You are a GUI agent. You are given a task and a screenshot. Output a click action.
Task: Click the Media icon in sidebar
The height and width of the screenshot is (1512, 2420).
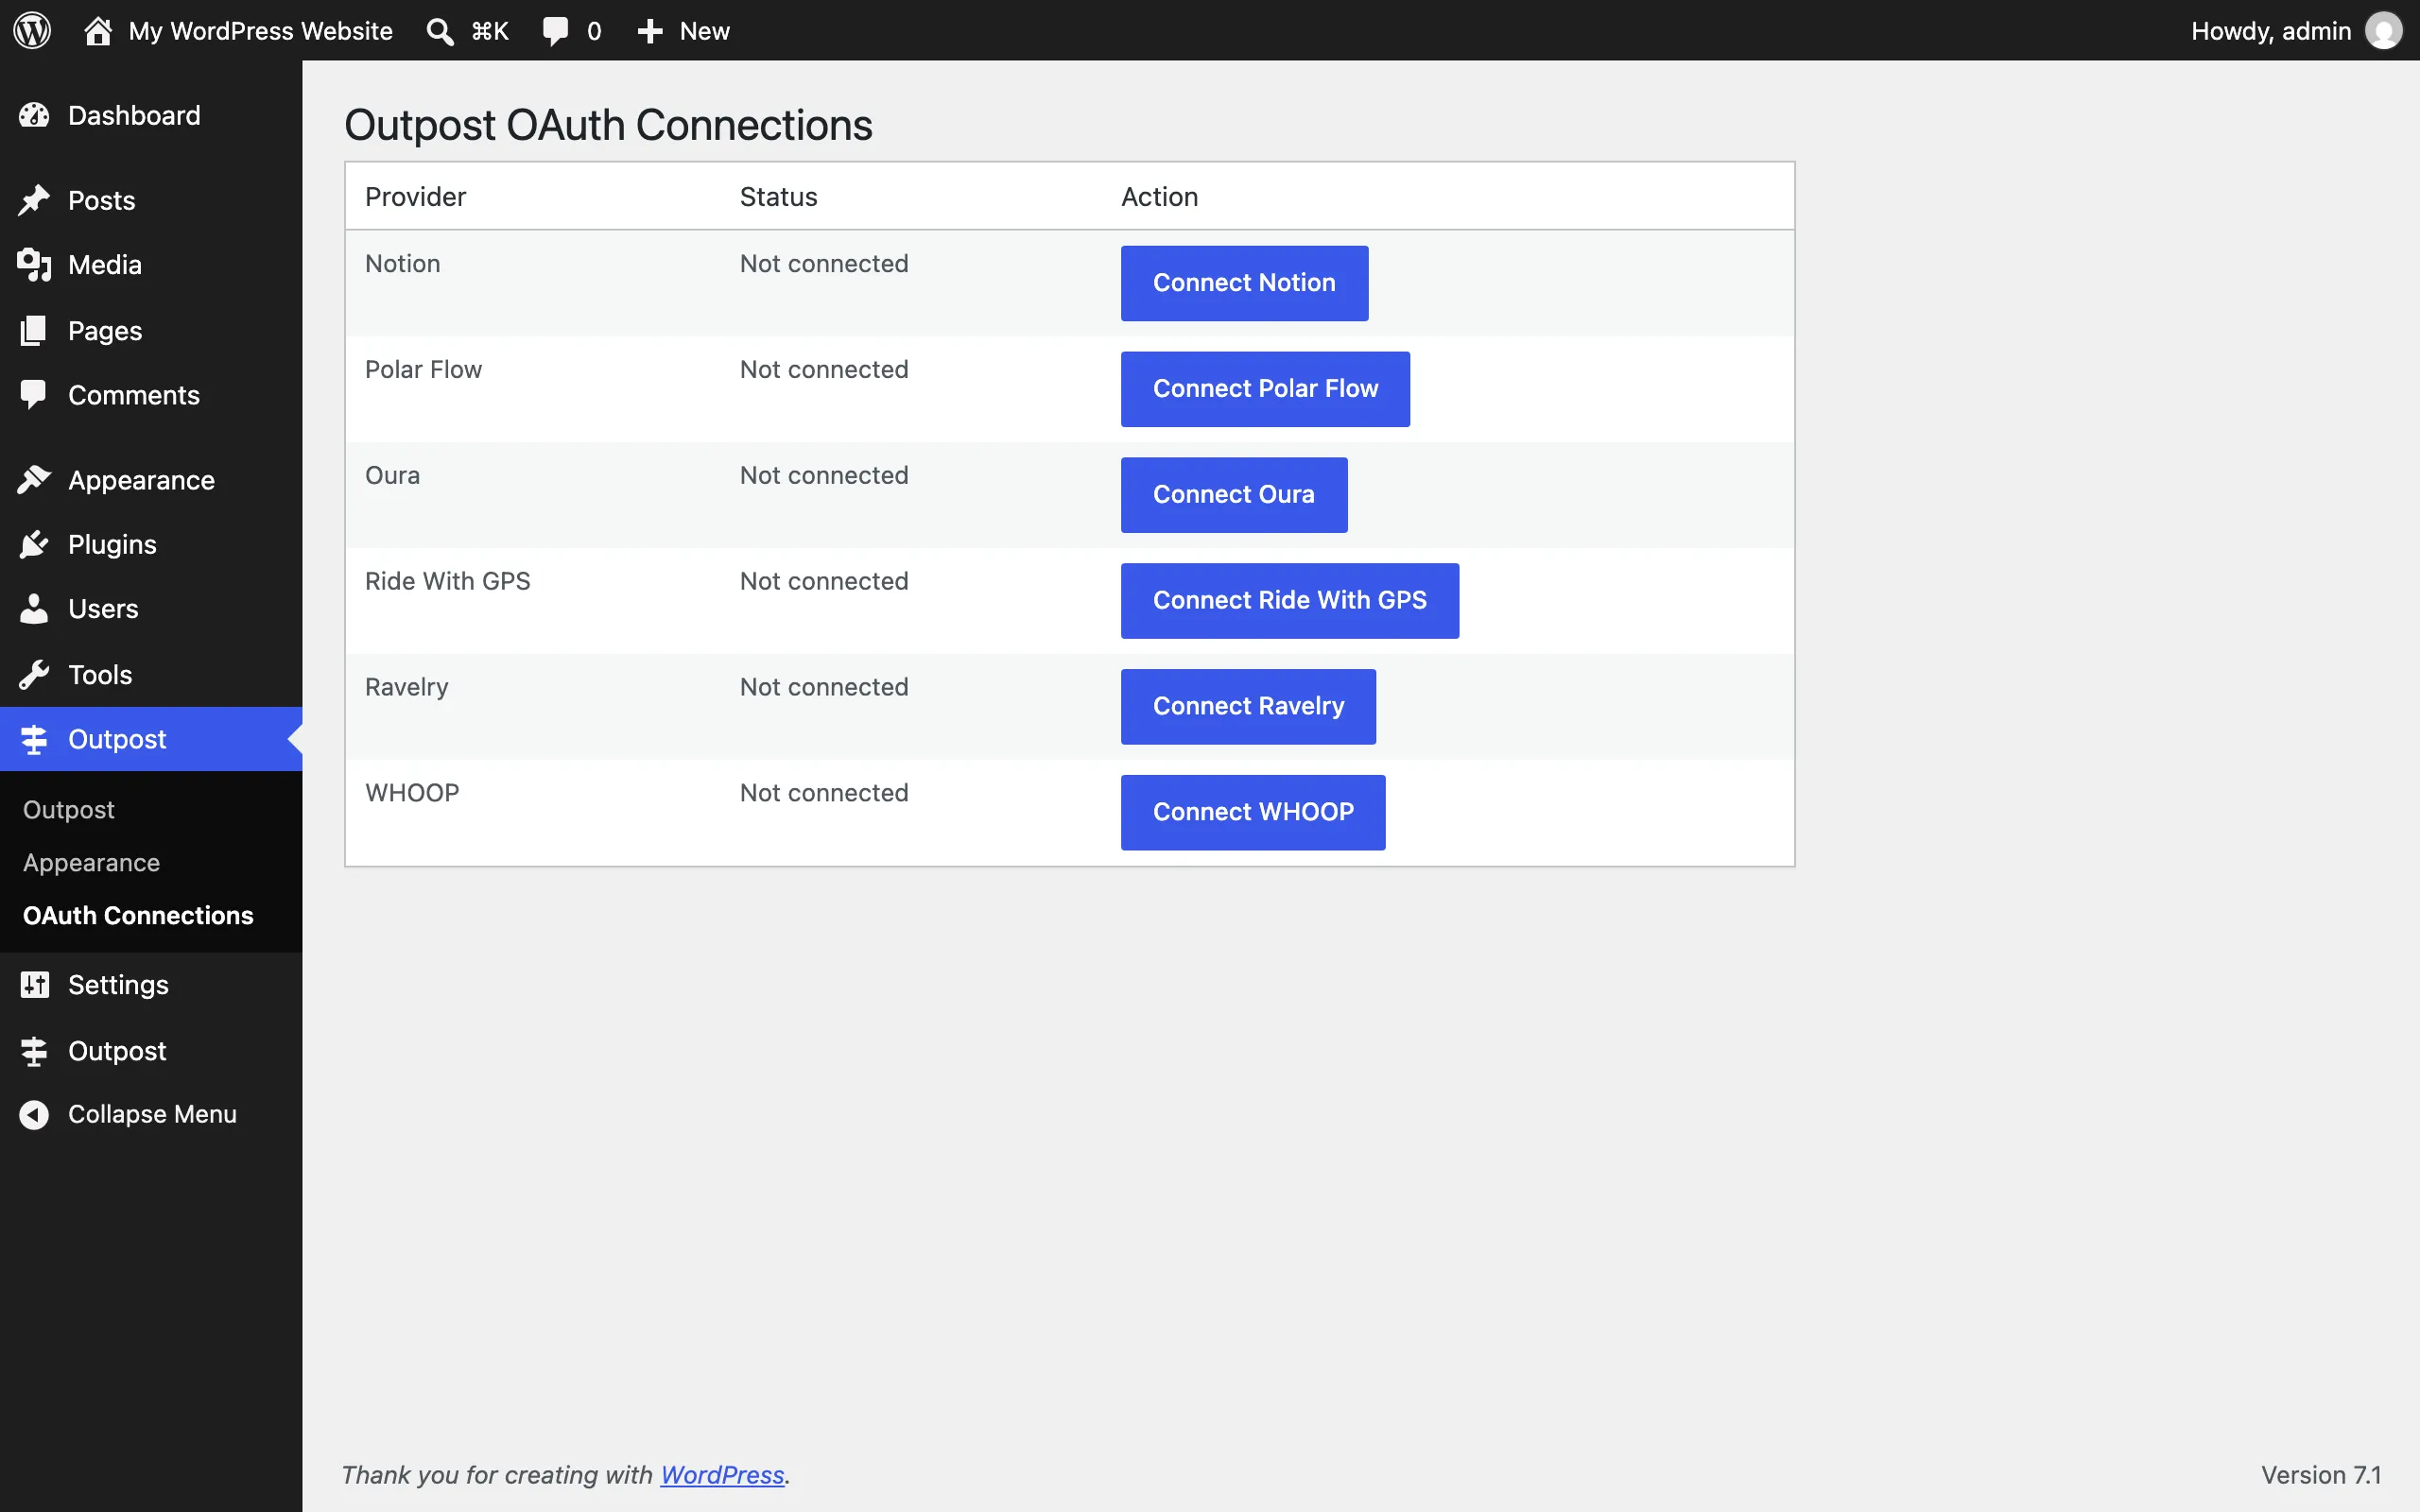coord(34,265)
